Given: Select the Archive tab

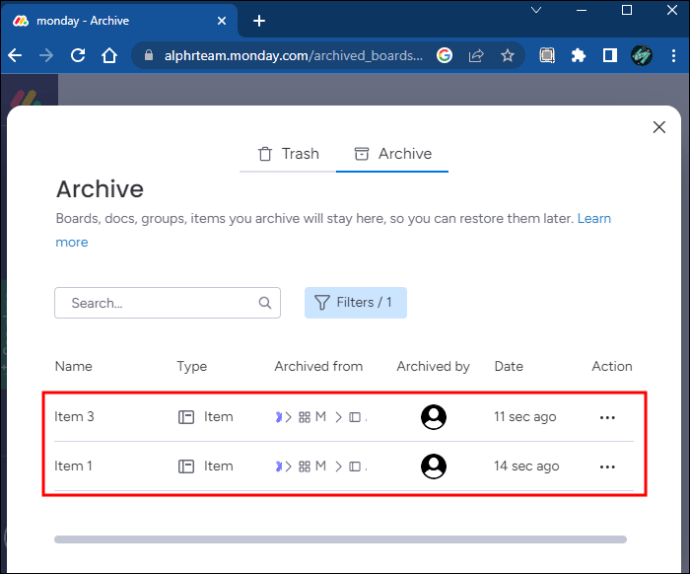Looking at the screenshot, I should click(393, 154).
